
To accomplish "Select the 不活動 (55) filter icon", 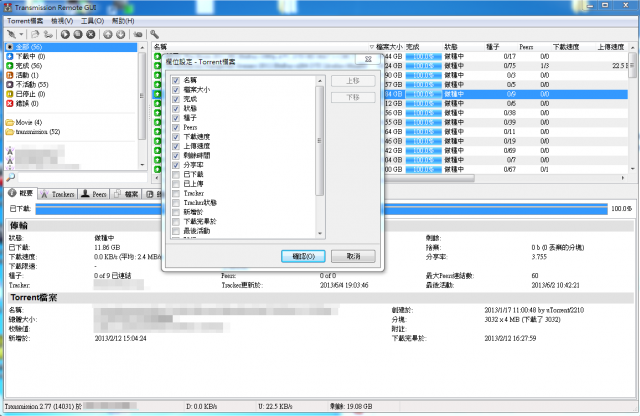I will [10, 85].
